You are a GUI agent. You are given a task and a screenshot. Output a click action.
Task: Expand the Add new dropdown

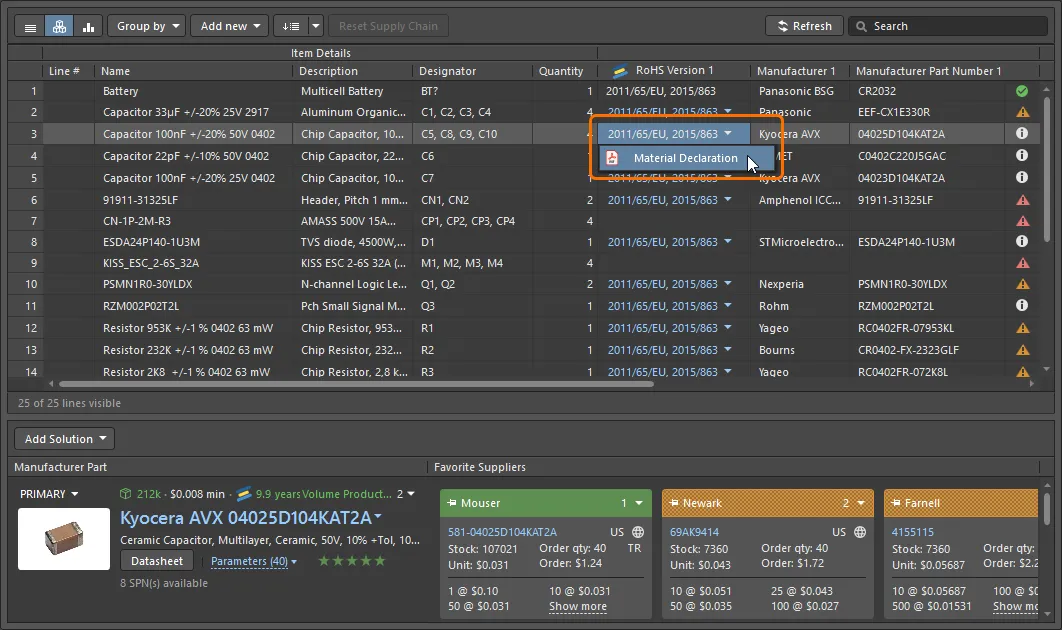[229, 26]
